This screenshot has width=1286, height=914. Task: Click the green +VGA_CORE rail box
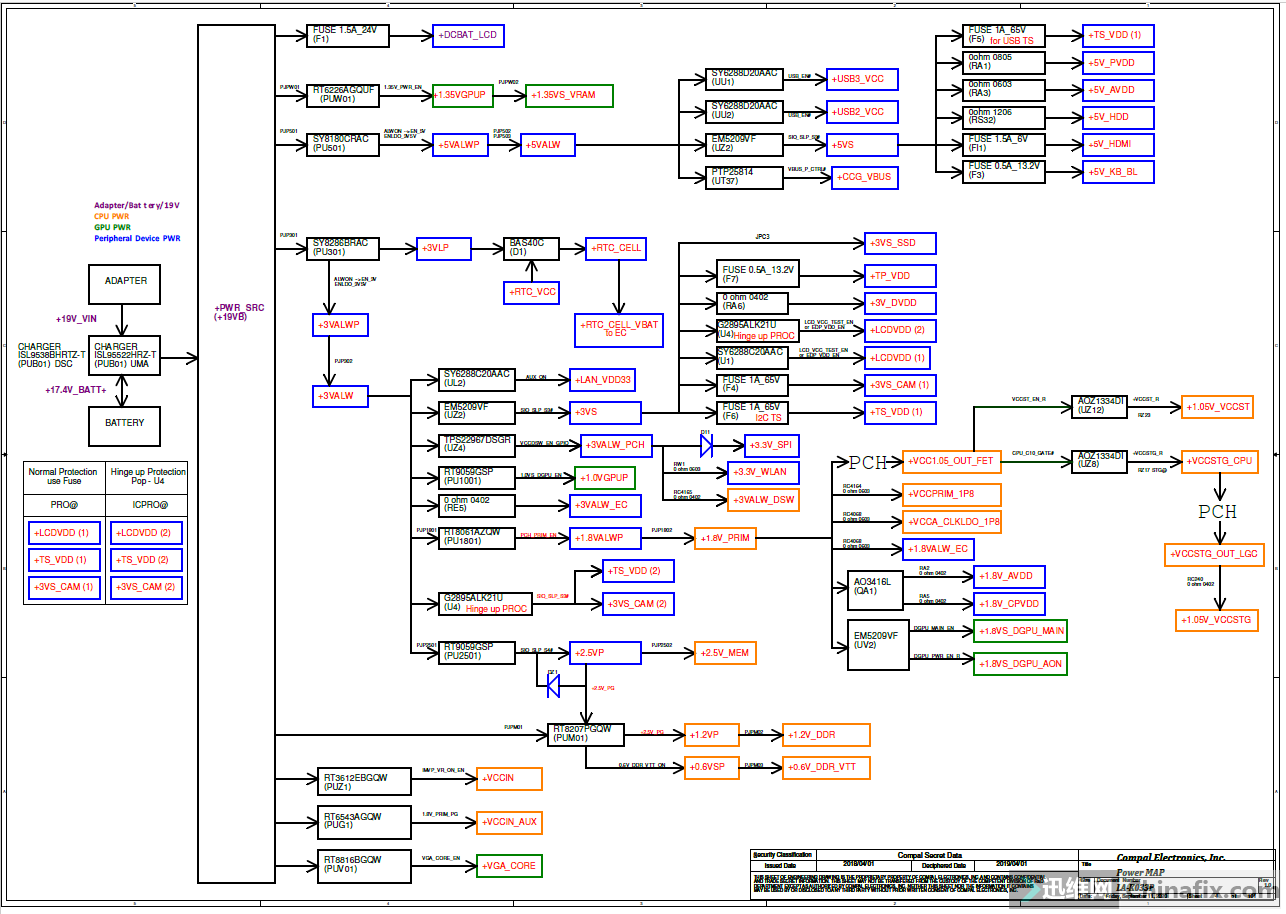509,865
